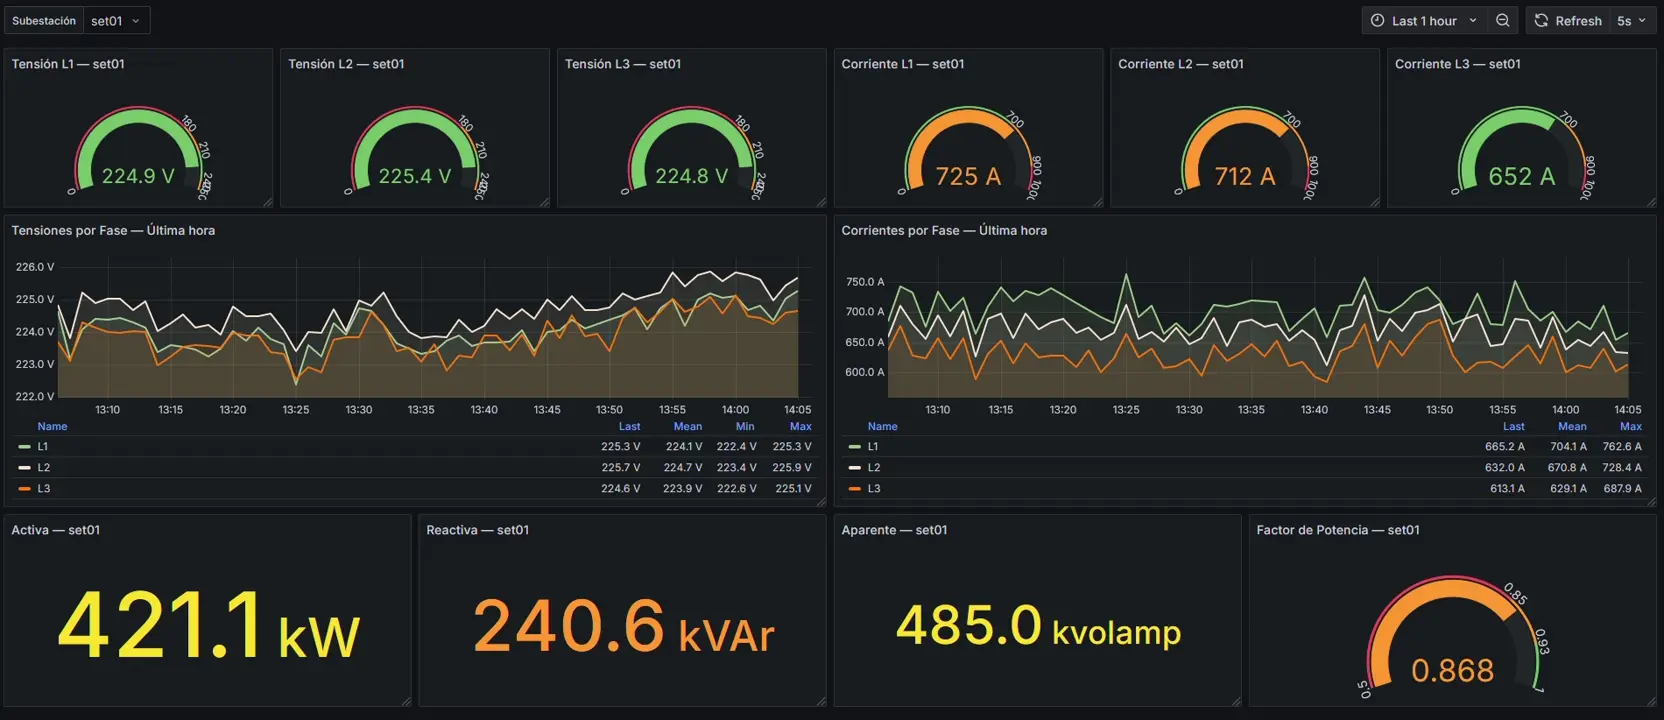Viewport: 1664px width, 720px height.
Task: Click resize handle of Tensión L1 panel
Action: click(267, 202)
